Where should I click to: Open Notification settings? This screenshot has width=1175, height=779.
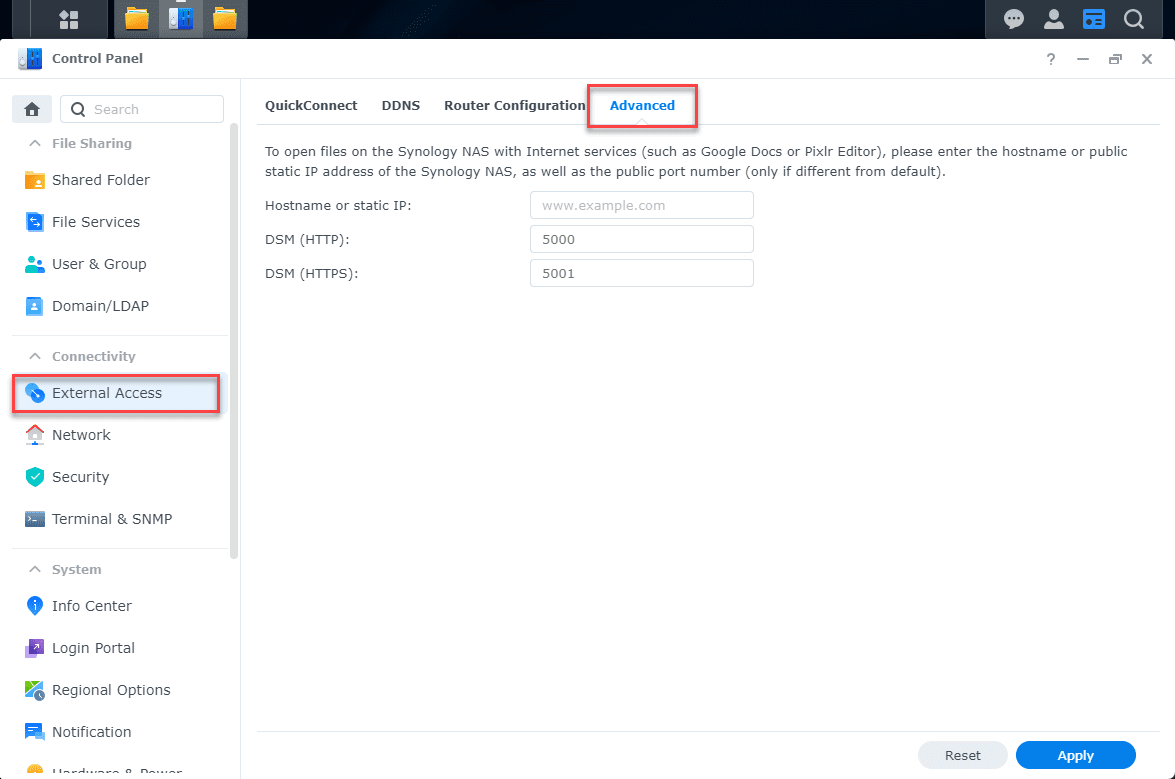pyautogui.click(x=120, y=732)
